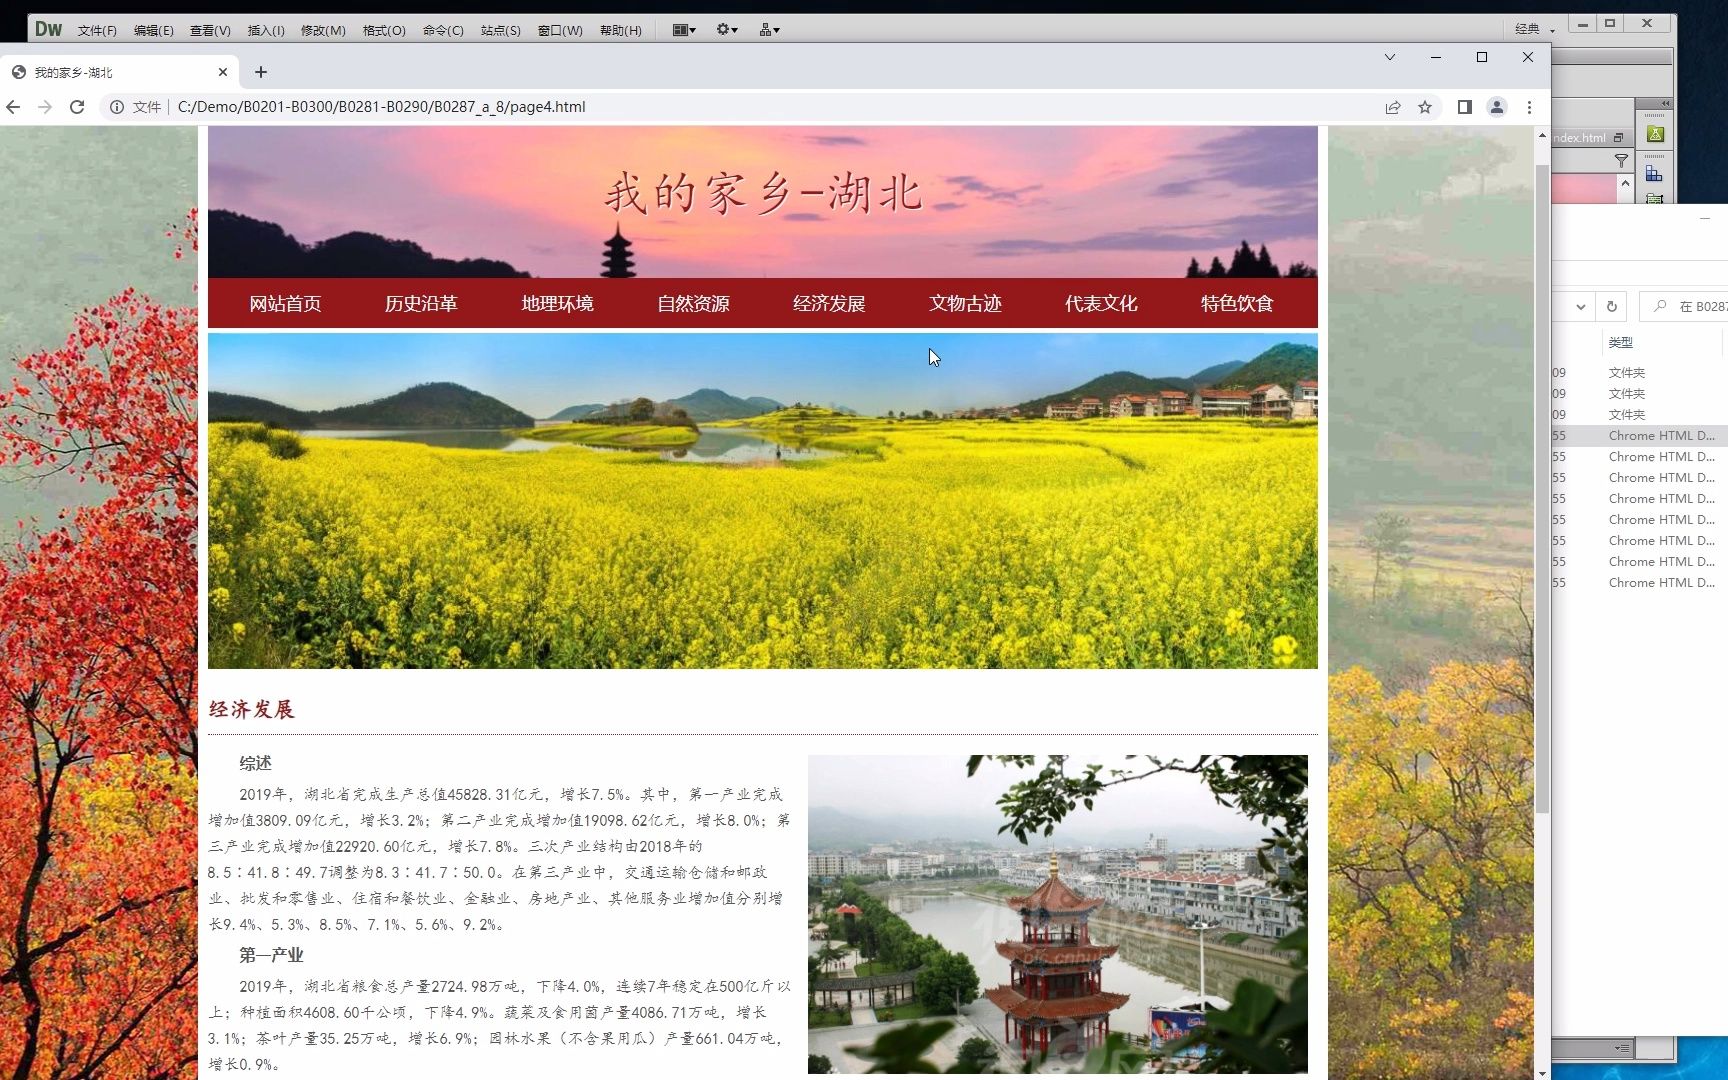This screenshot has height=1080, width=1728.
Task: Click the 类型 column header in Explorer
Action: pyautogui.click(x=1621, y=342)
